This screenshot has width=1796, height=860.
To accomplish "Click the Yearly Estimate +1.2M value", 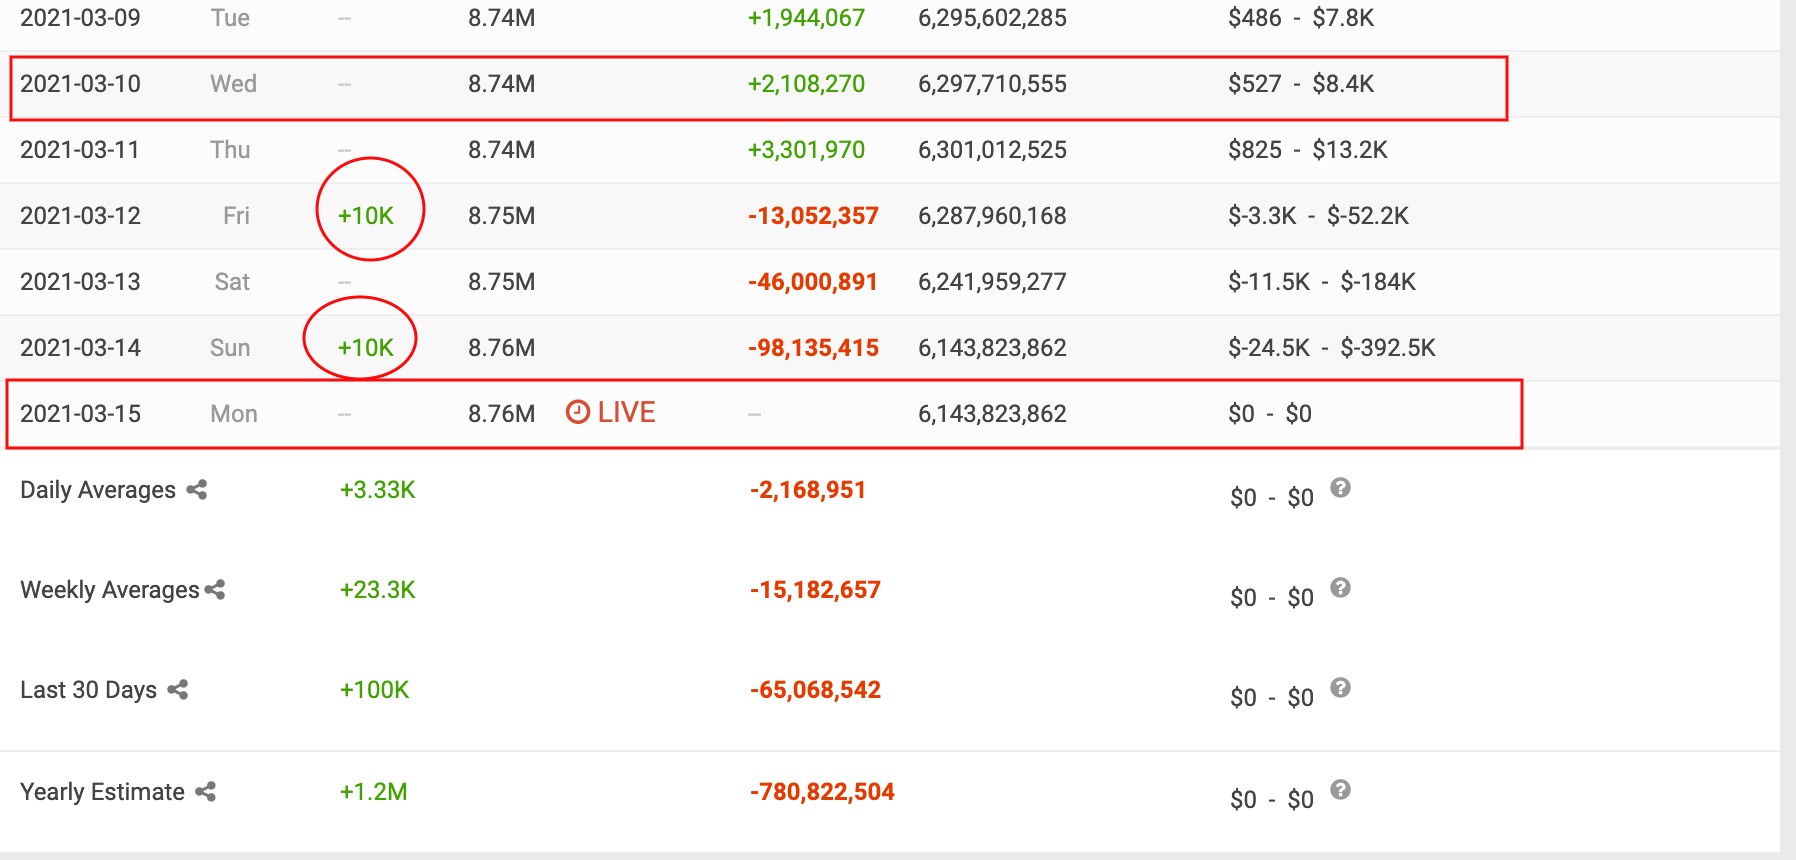I will point(374,792).
